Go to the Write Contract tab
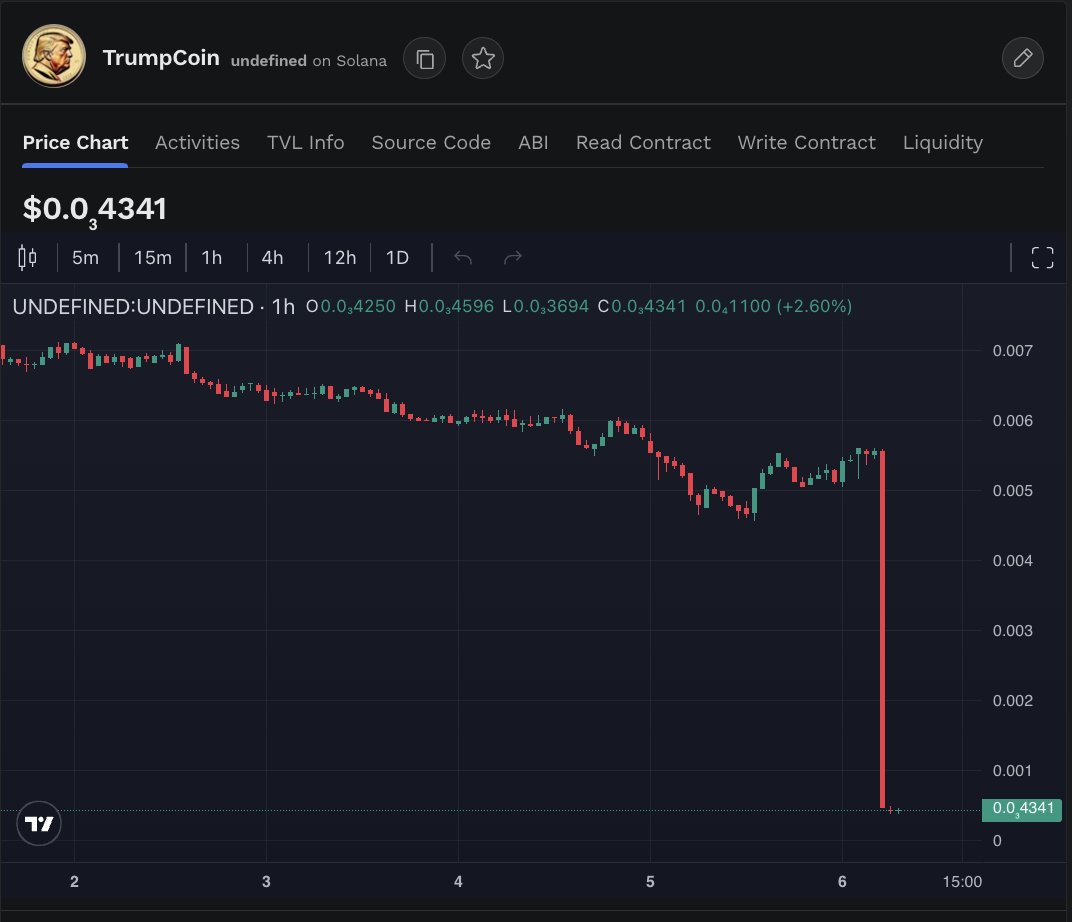Viewport: 1072px width, 922px height. pos(807,142)
